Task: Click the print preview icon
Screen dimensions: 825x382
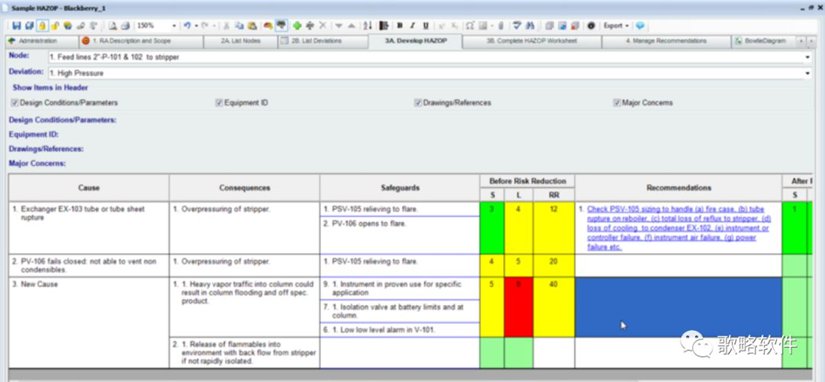Action: coord(113,25)
